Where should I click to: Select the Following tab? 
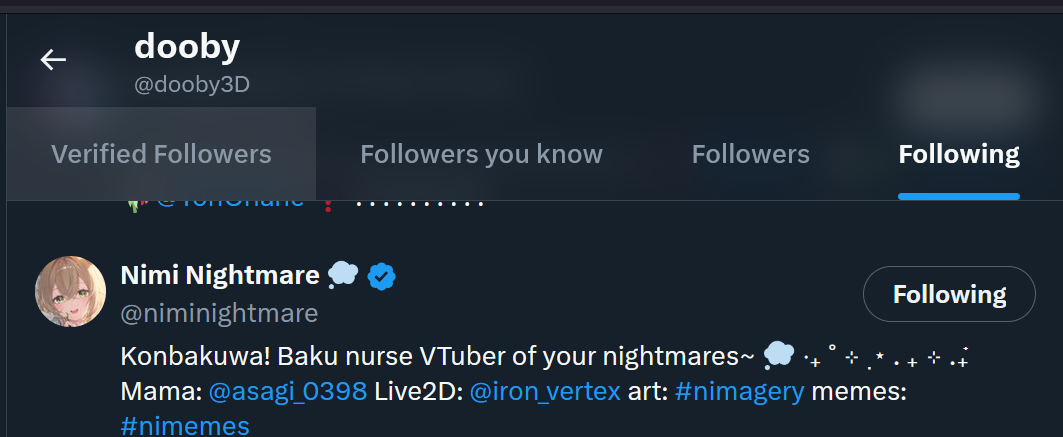click(x=958, y=154)
